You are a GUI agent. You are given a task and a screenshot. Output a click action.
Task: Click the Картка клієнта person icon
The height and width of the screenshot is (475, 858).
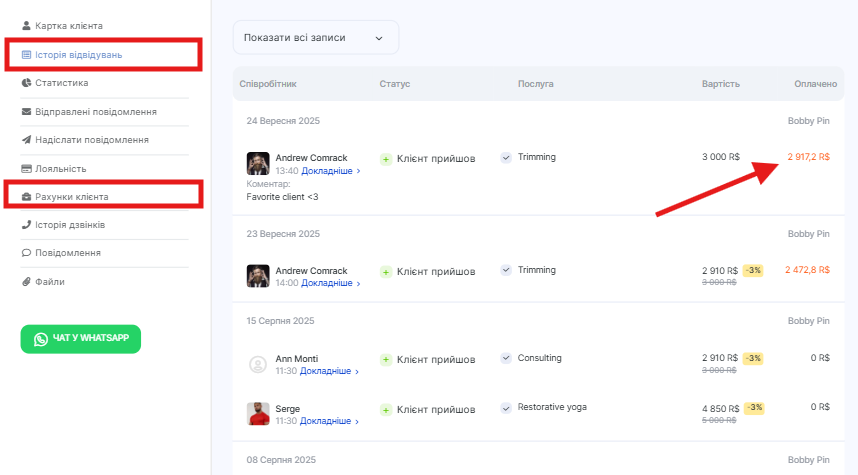click(26, 25)
